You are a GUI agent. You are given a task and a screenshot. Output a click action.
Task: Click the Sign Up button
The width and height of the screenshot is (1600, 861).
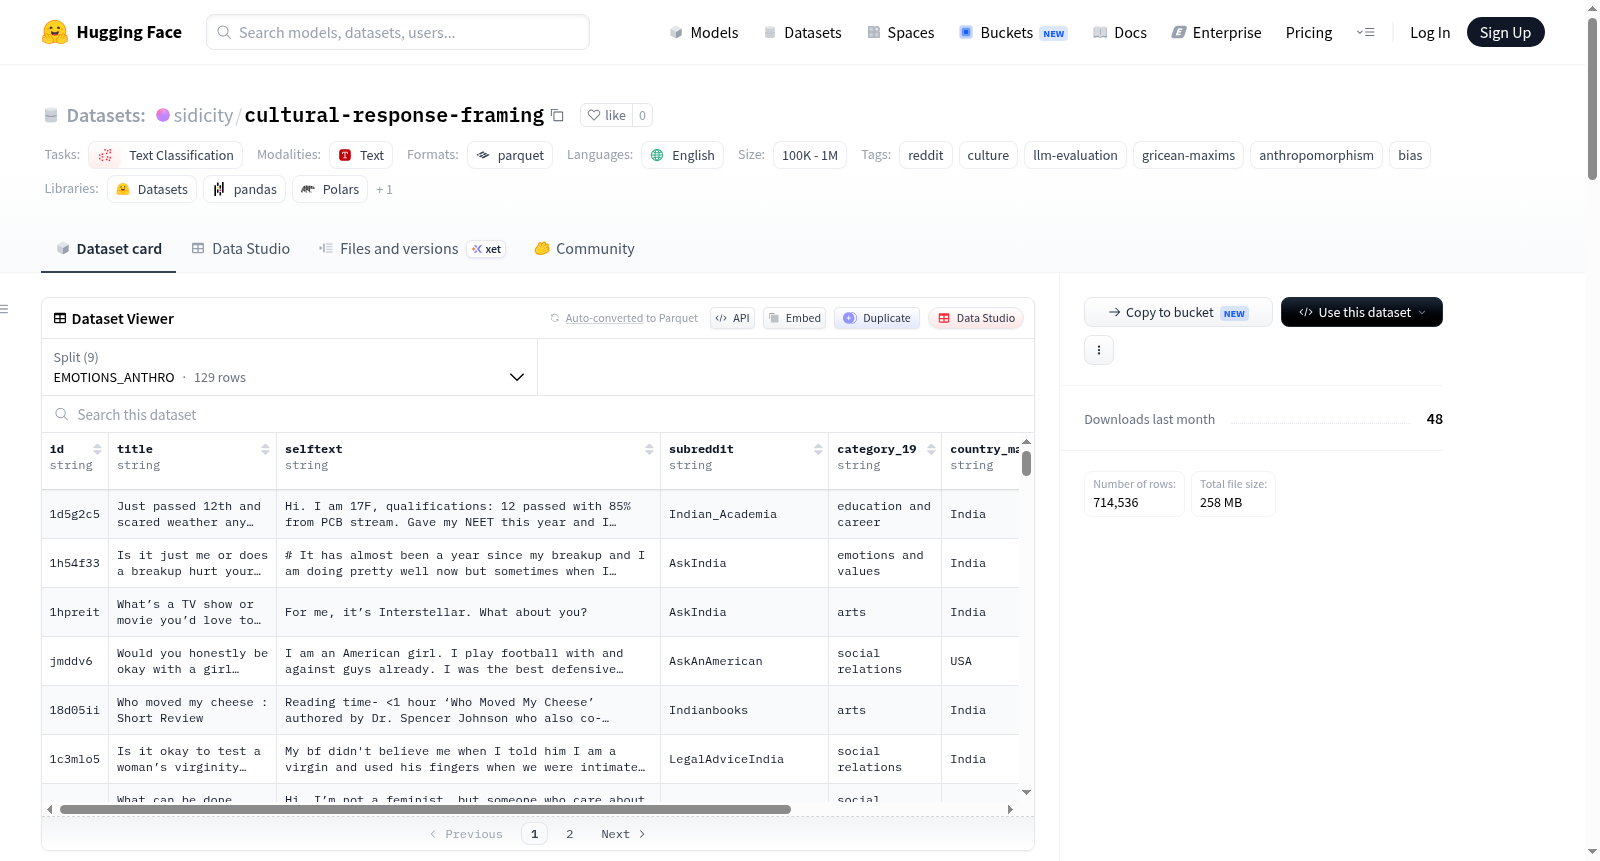pyautogui.click(x=1505, y=32)
